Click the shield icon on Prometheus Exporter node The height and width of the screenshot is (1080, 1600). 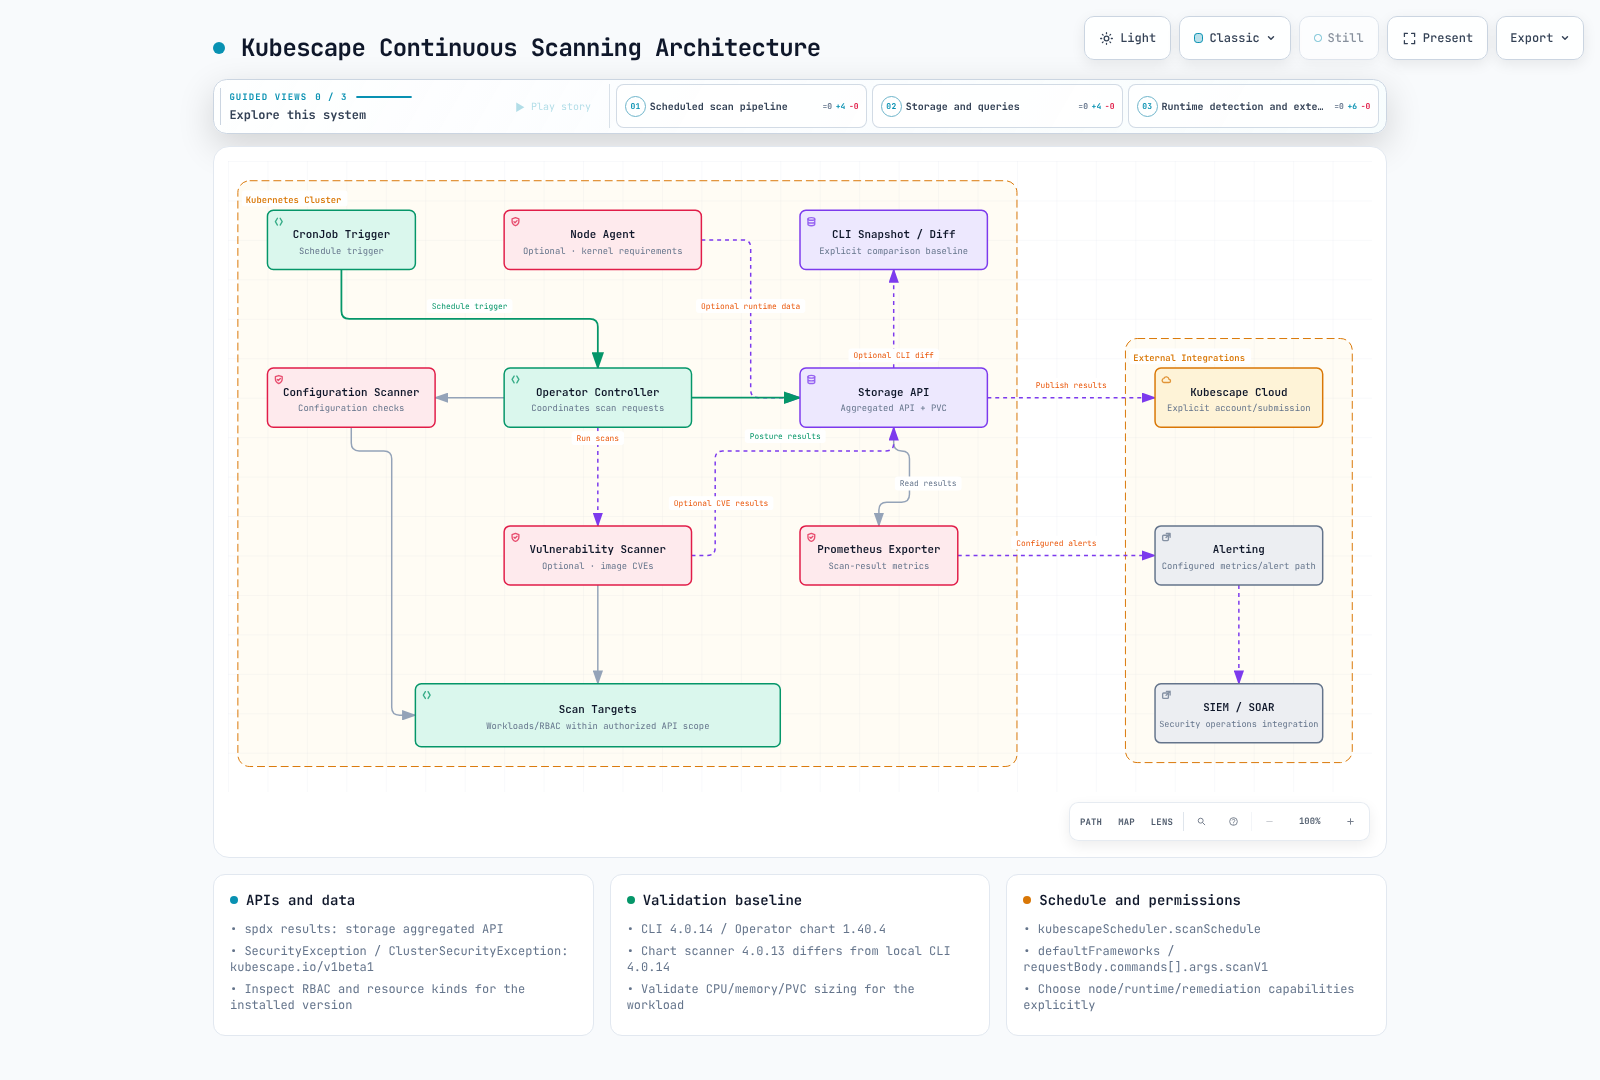pos(811,537)
